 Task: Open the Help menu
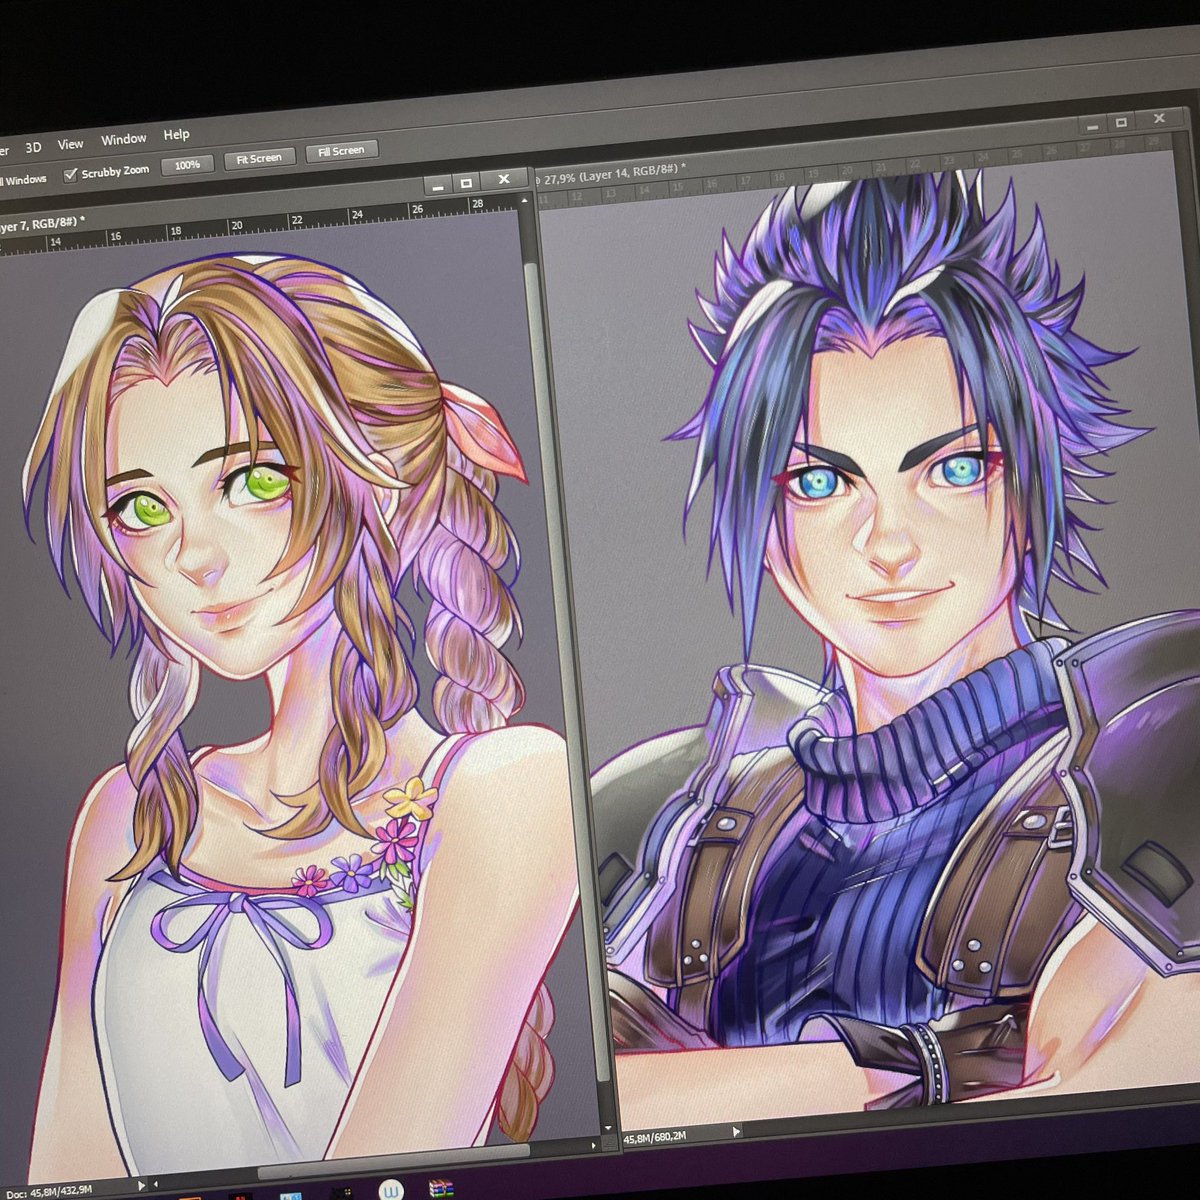(176, 134)
